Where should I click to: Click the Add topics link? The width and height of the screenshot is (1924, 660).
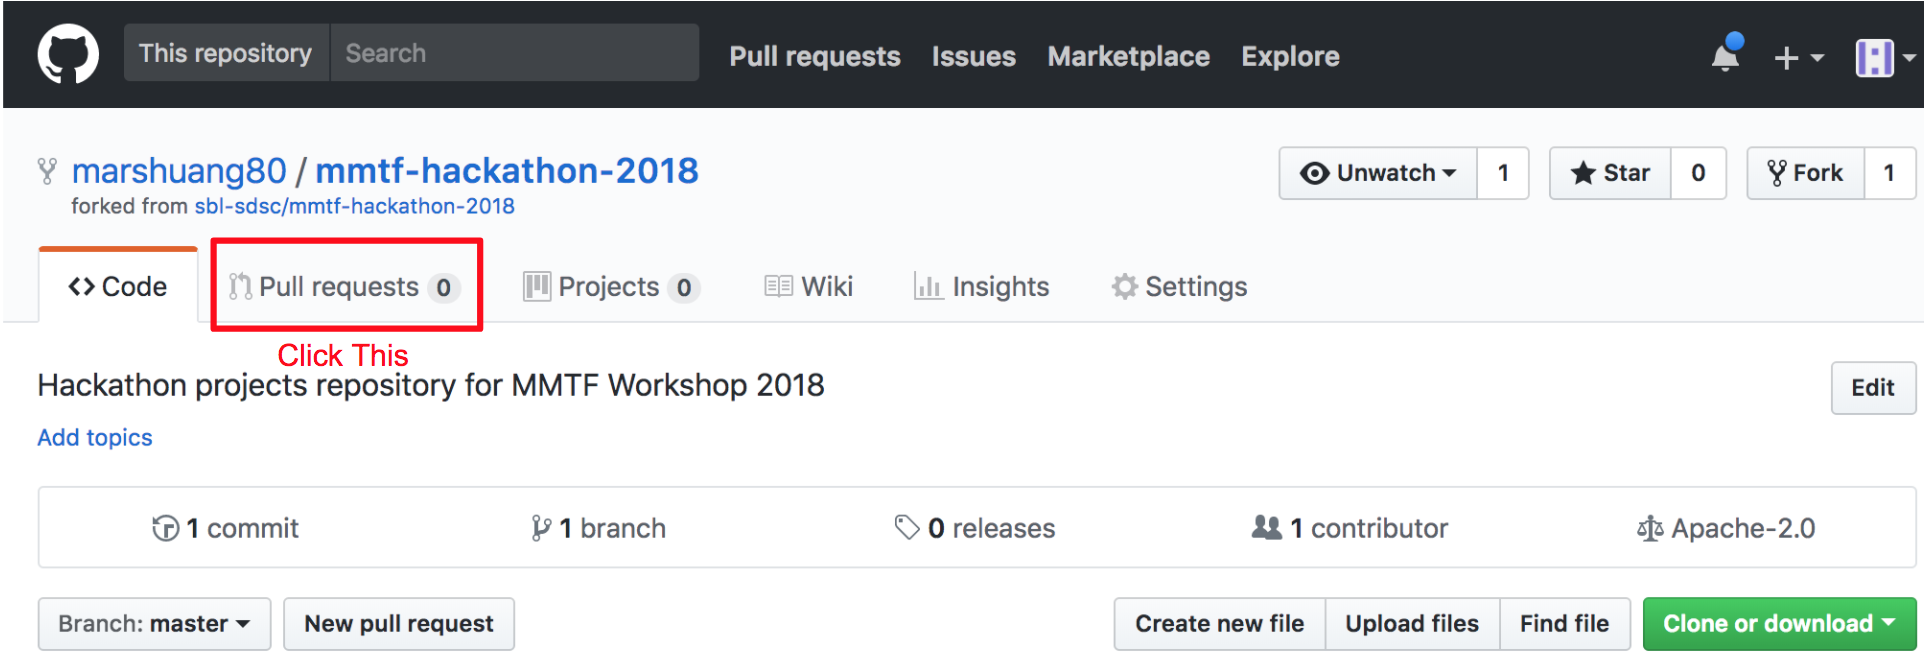(x=95, y=438)
